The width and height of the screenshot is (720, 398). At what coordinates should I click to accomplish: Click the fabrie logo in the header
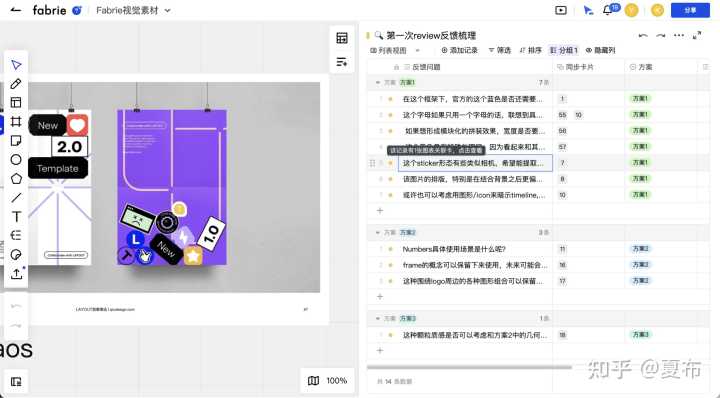[50, 10]
